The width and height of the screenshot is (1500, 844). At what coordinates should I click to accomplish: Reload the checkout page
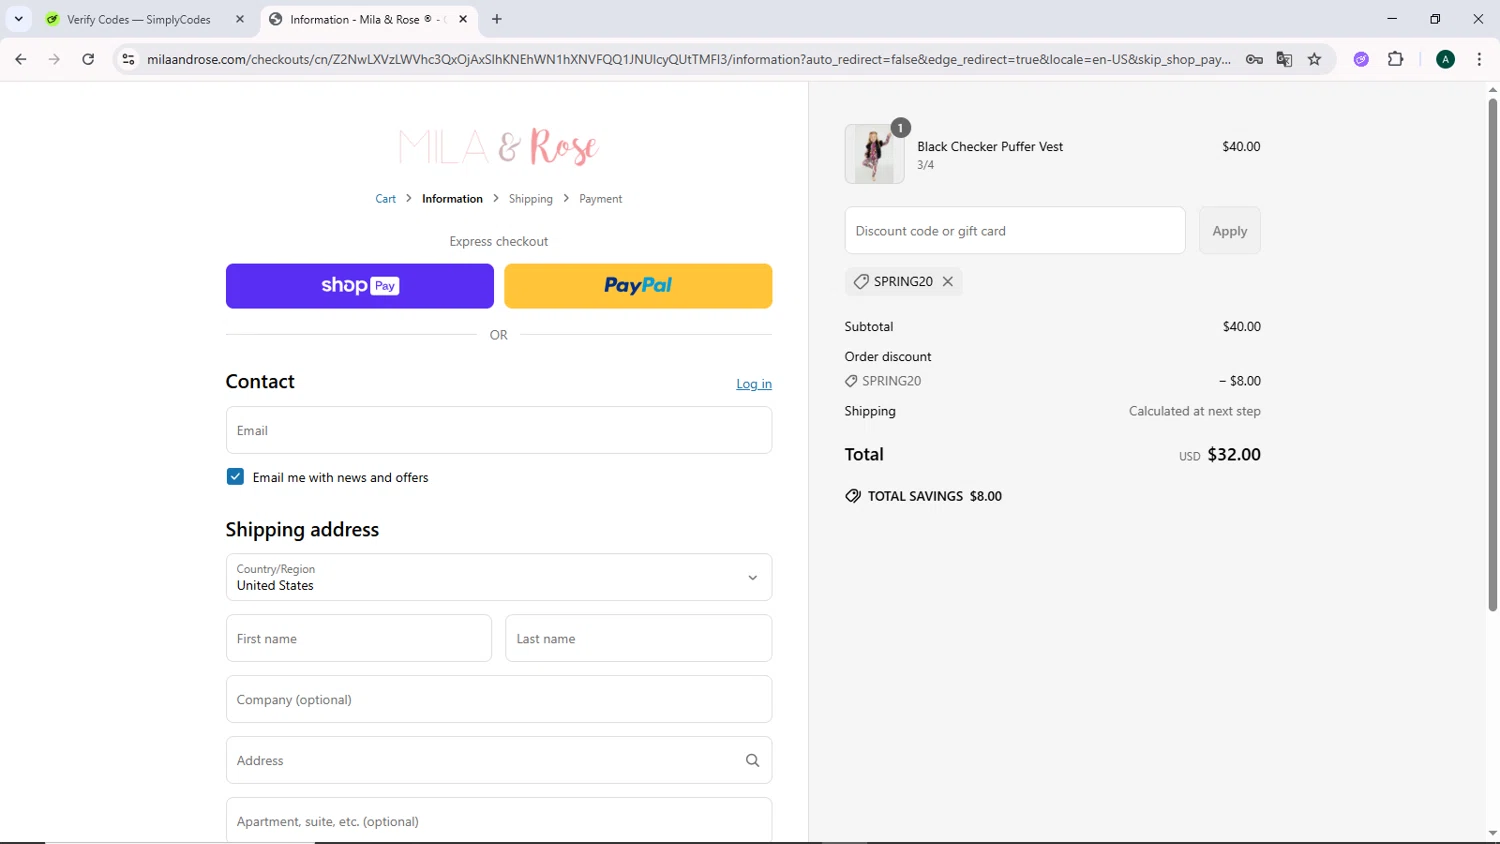[88, 59]
